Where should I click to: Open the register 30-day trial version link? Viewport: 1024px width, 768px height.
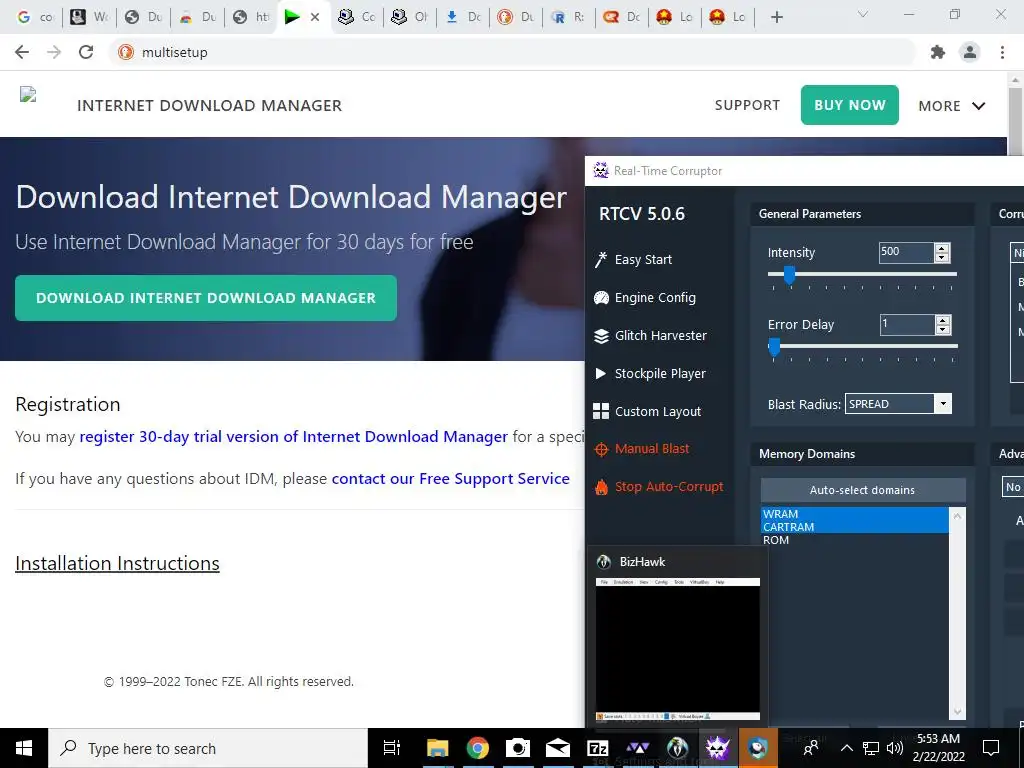click(293, 436)
